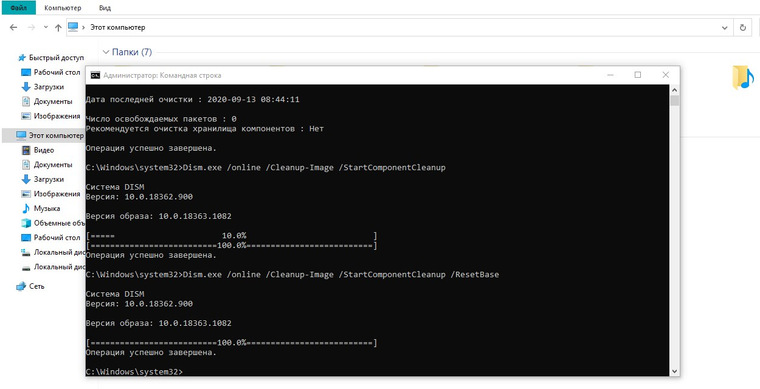Select Этот компьютер in navigation pane
This screenshot has width=760, height=389.
coord(49,135)
